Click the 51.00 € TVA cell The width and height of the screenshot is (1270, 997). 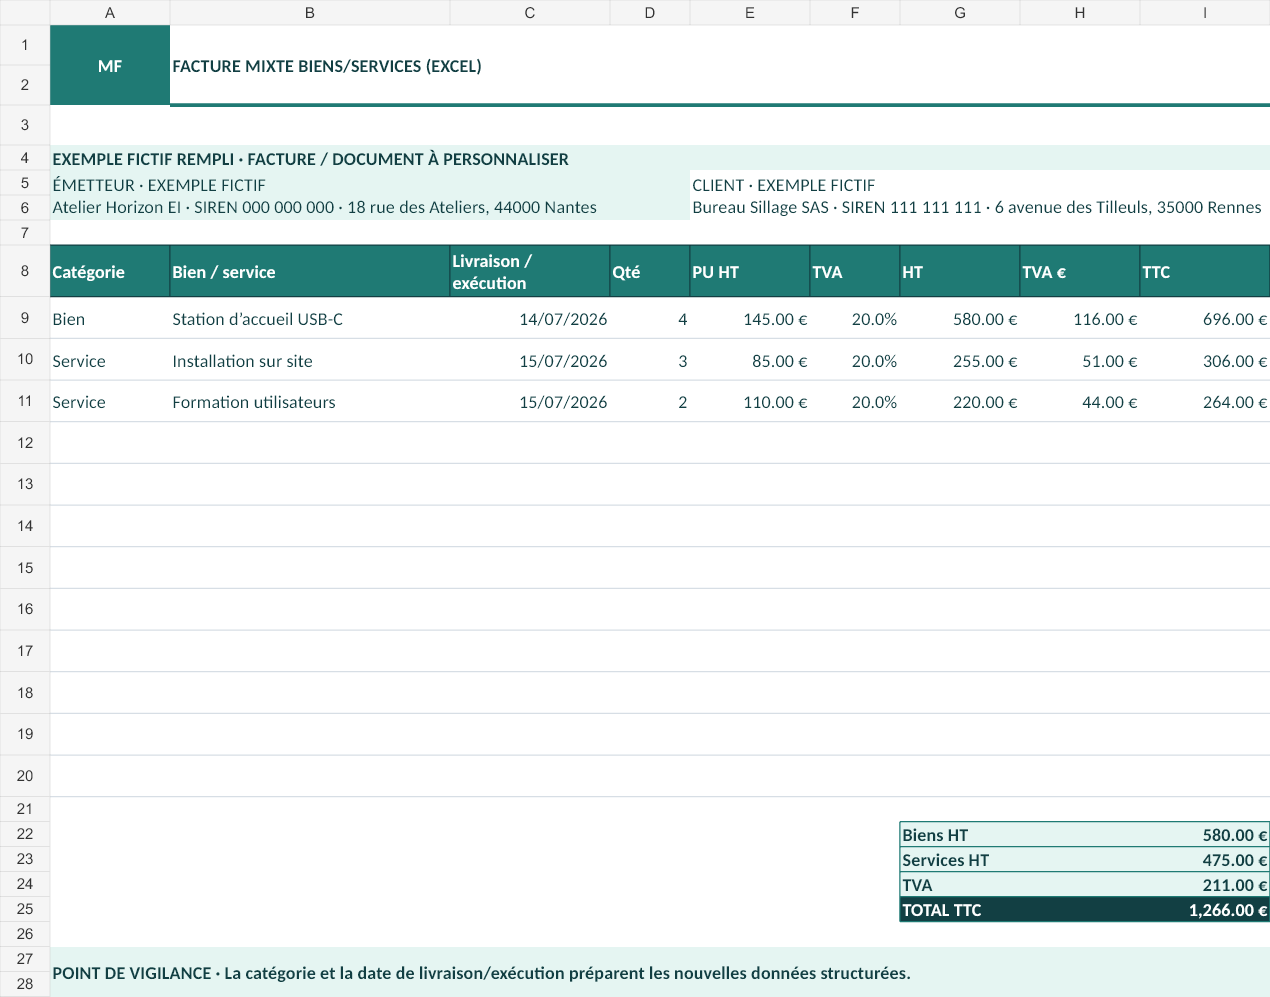point(1080,360)
